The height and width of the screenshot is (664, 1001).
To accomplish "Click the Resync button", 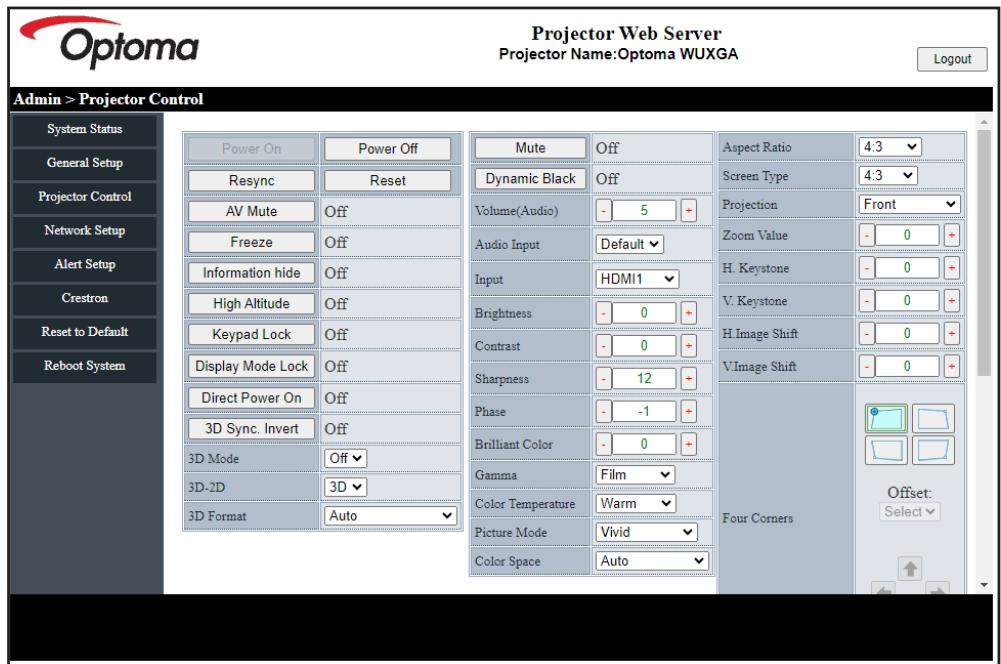I will pyautogui.click(x=252, y=181).
